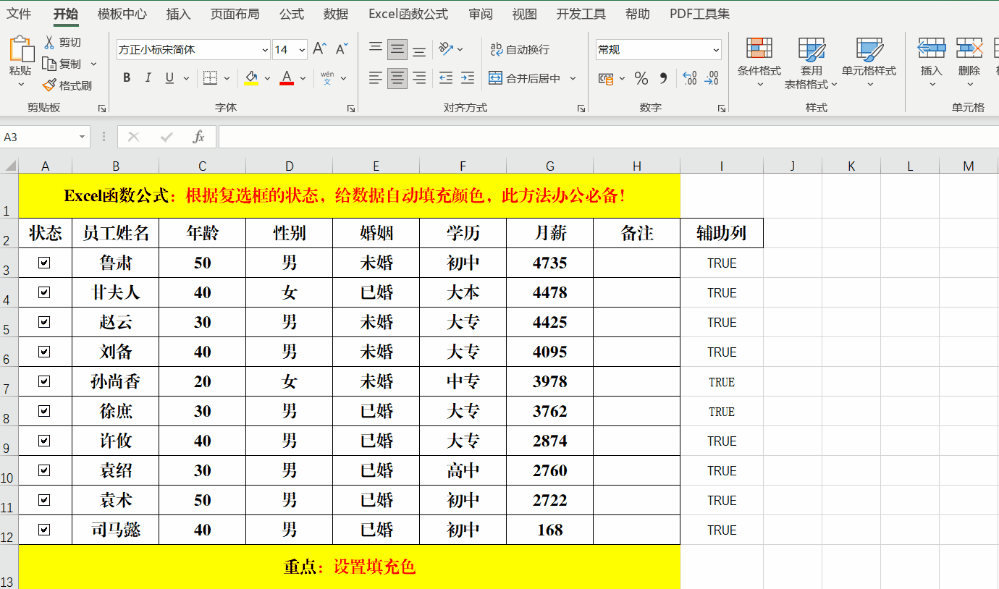Screen dimensions: 999x589
Task: Switch to the 页面布局 Page Layout tab
Action: click(x=234, y=14)
